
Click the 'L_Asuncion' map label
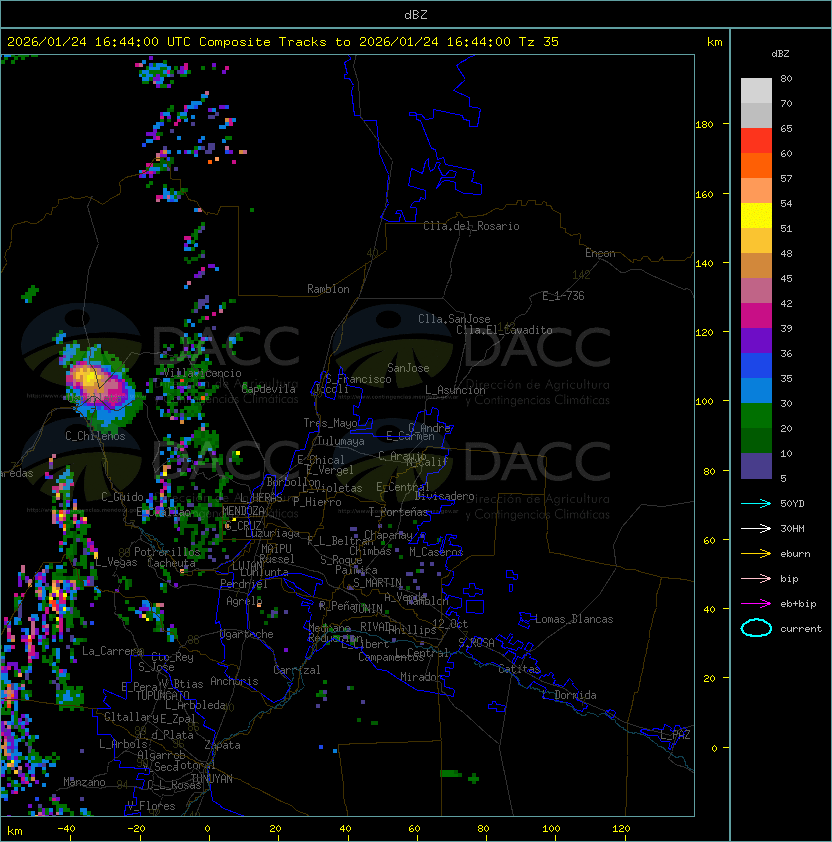point(455,390)
